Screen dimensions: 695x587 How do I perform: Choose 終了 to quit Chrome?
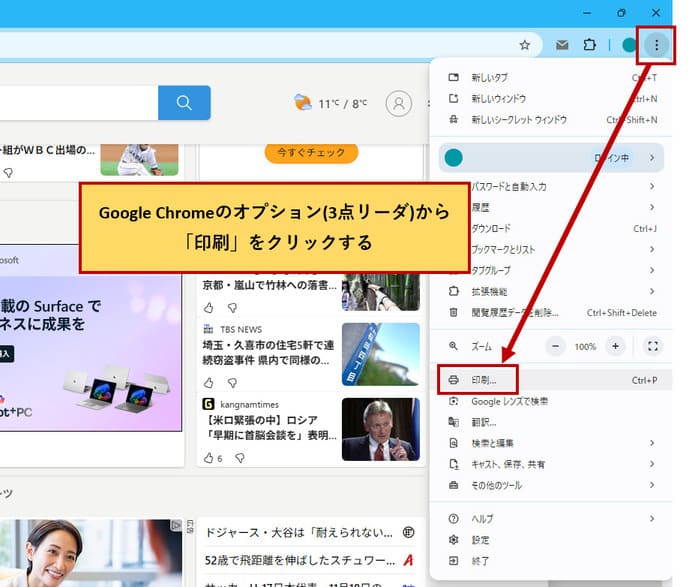552,561
